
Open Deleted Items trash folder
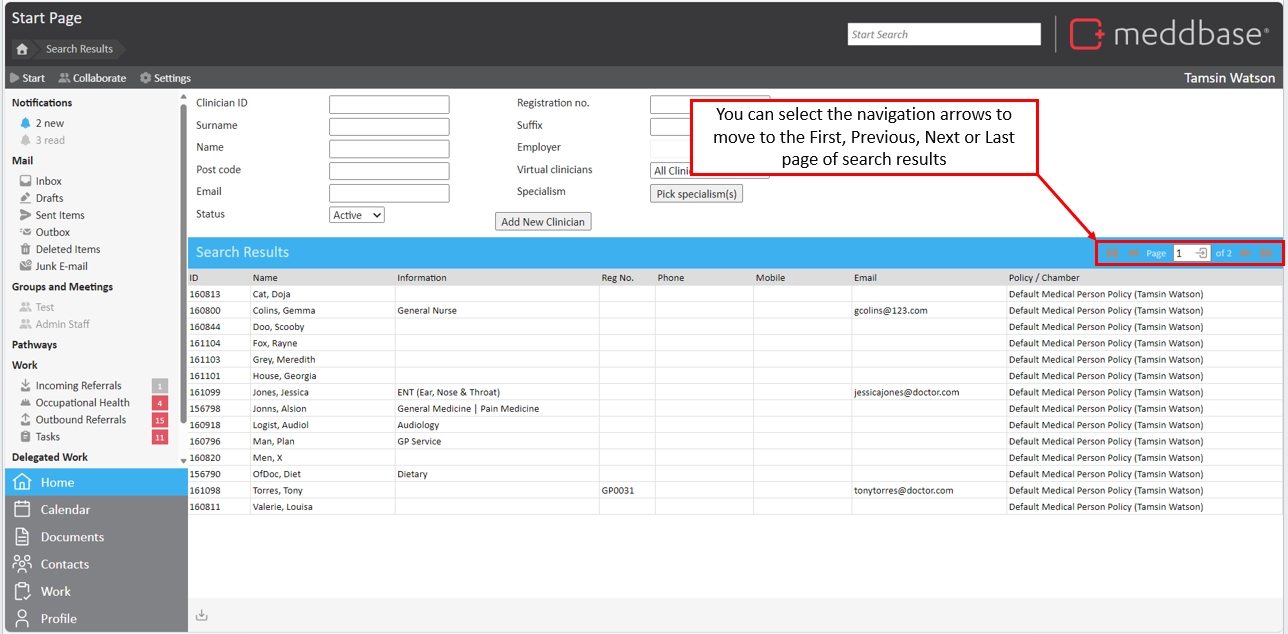coord(67,249)
